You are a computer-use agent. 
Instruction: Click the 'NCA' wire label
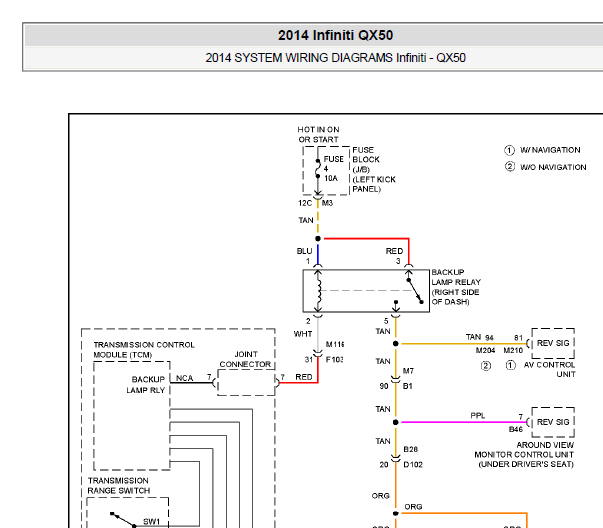(184, 378)
